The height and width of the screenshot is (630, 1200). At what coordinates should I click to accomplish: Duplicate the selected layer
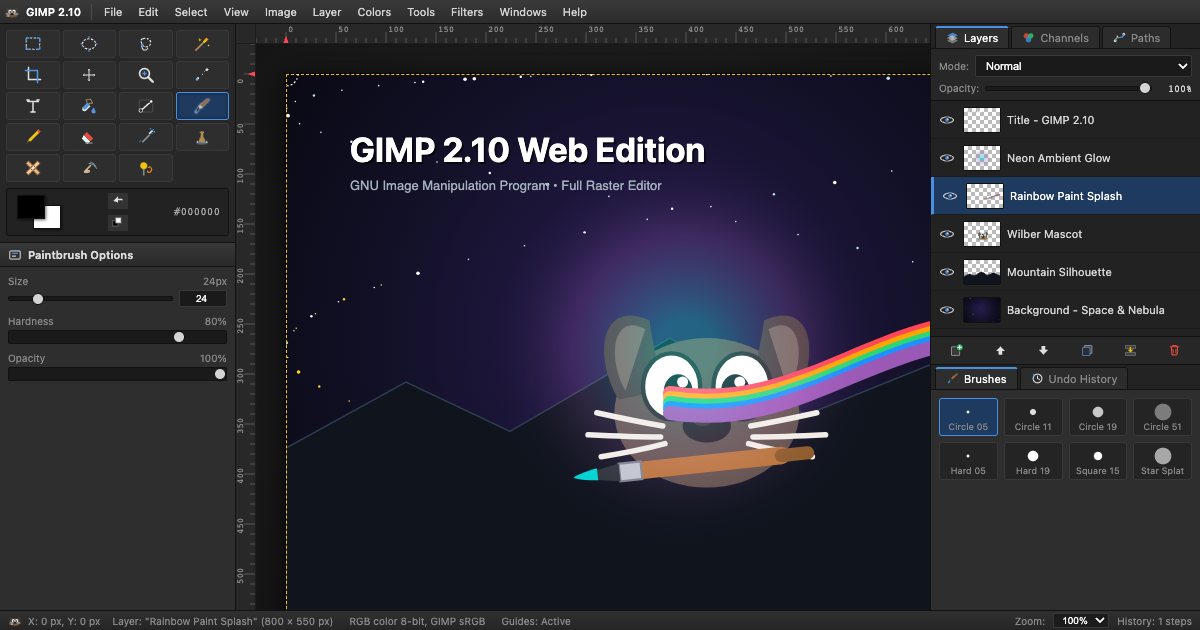1087,351
